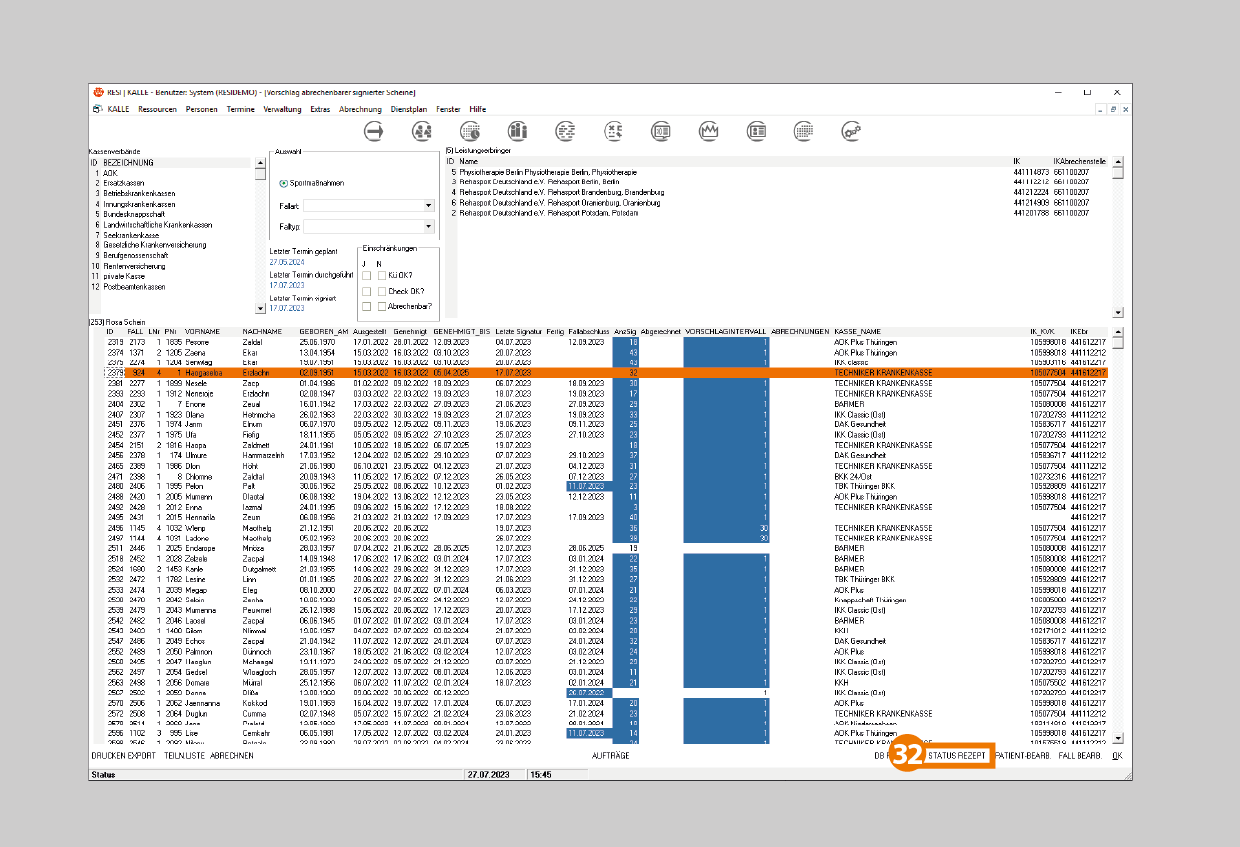Tick the J checkbox for Check OK?
Image resolution: width=1240 pixels, height=847 pixels.
point(367,291)
